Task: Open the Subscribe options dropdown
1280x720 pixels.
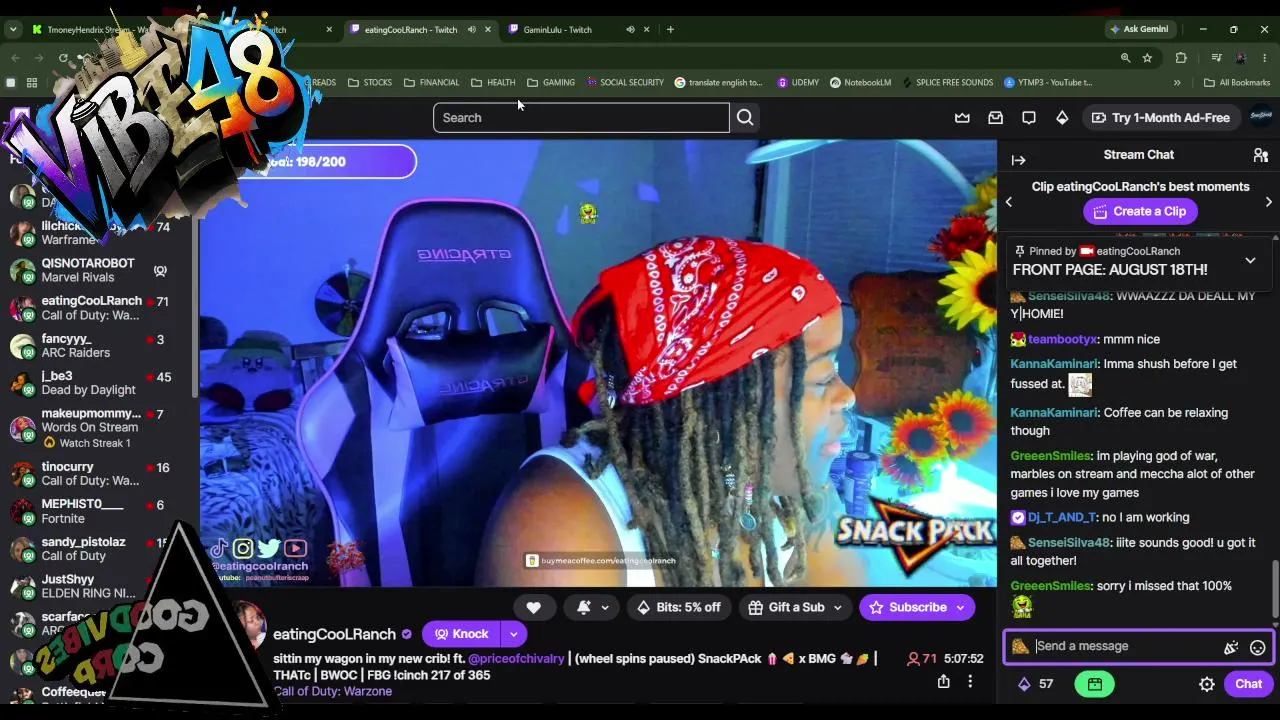Action: tap(960, 607)
